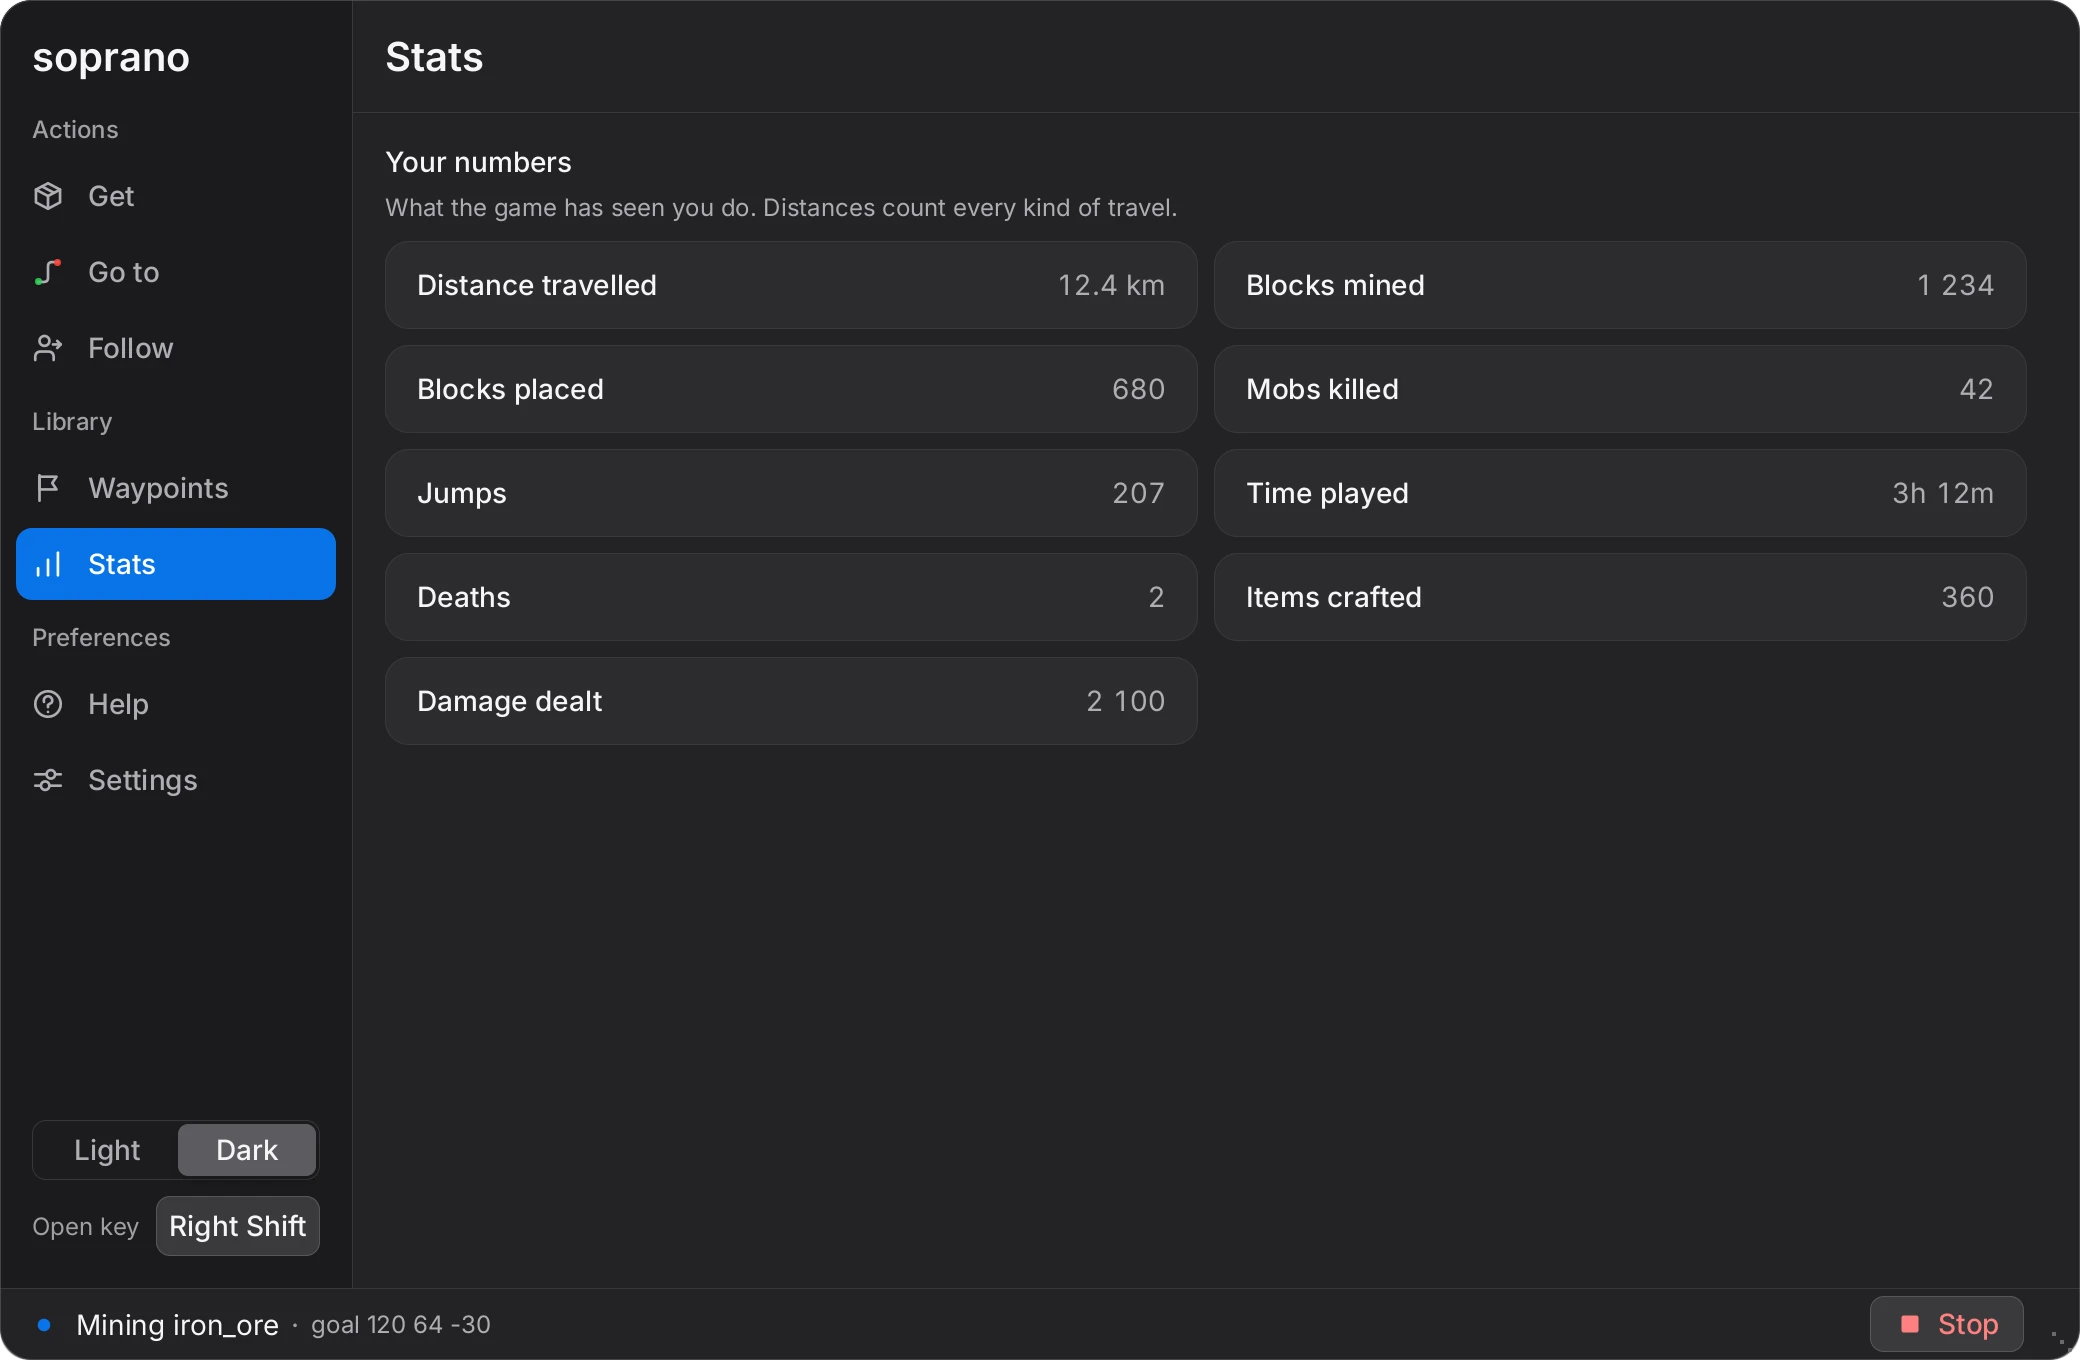This screenshot has height=1360, width=2080.
Task: Select the Blocks placed label
Action: [x=510, y=389]
